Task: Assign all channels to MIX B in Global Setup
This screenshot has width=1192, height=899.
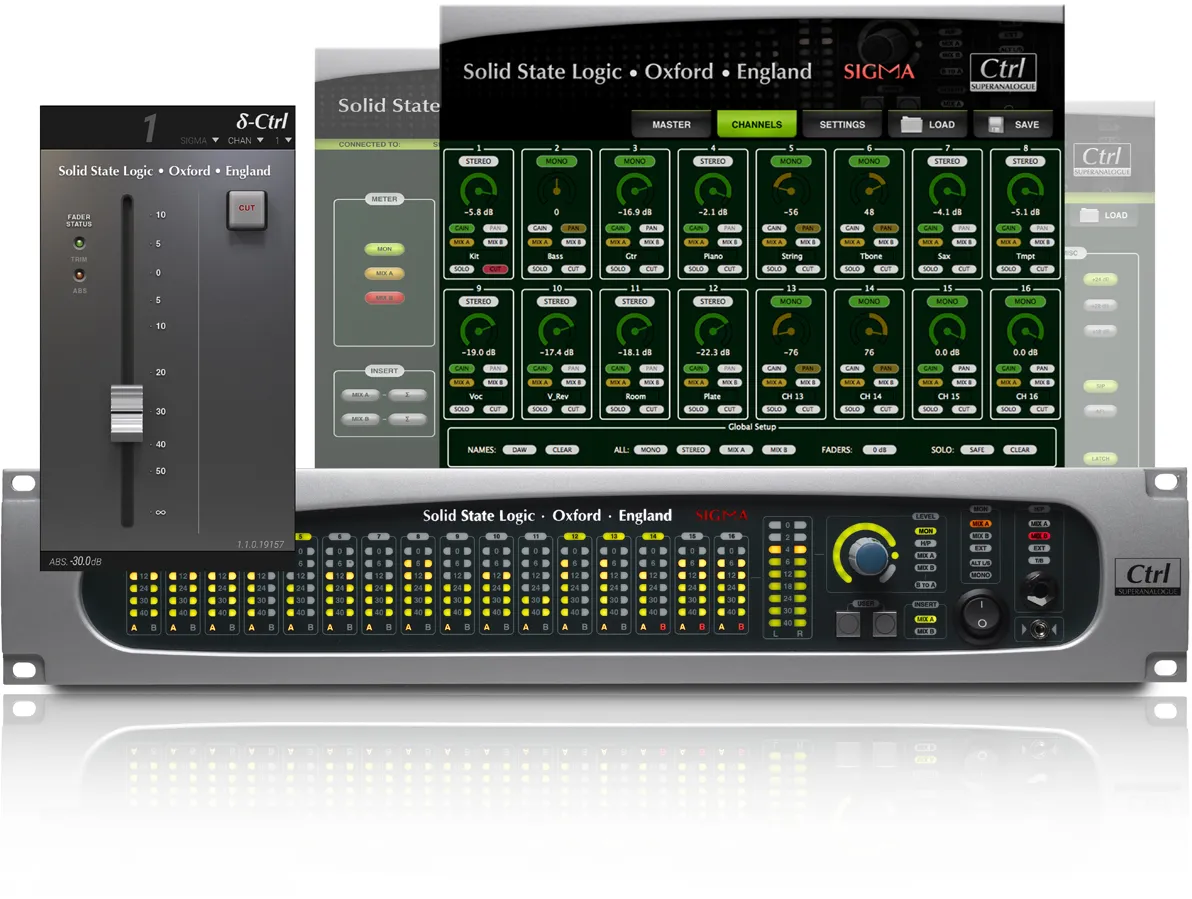Action: [x=779, y=450]
